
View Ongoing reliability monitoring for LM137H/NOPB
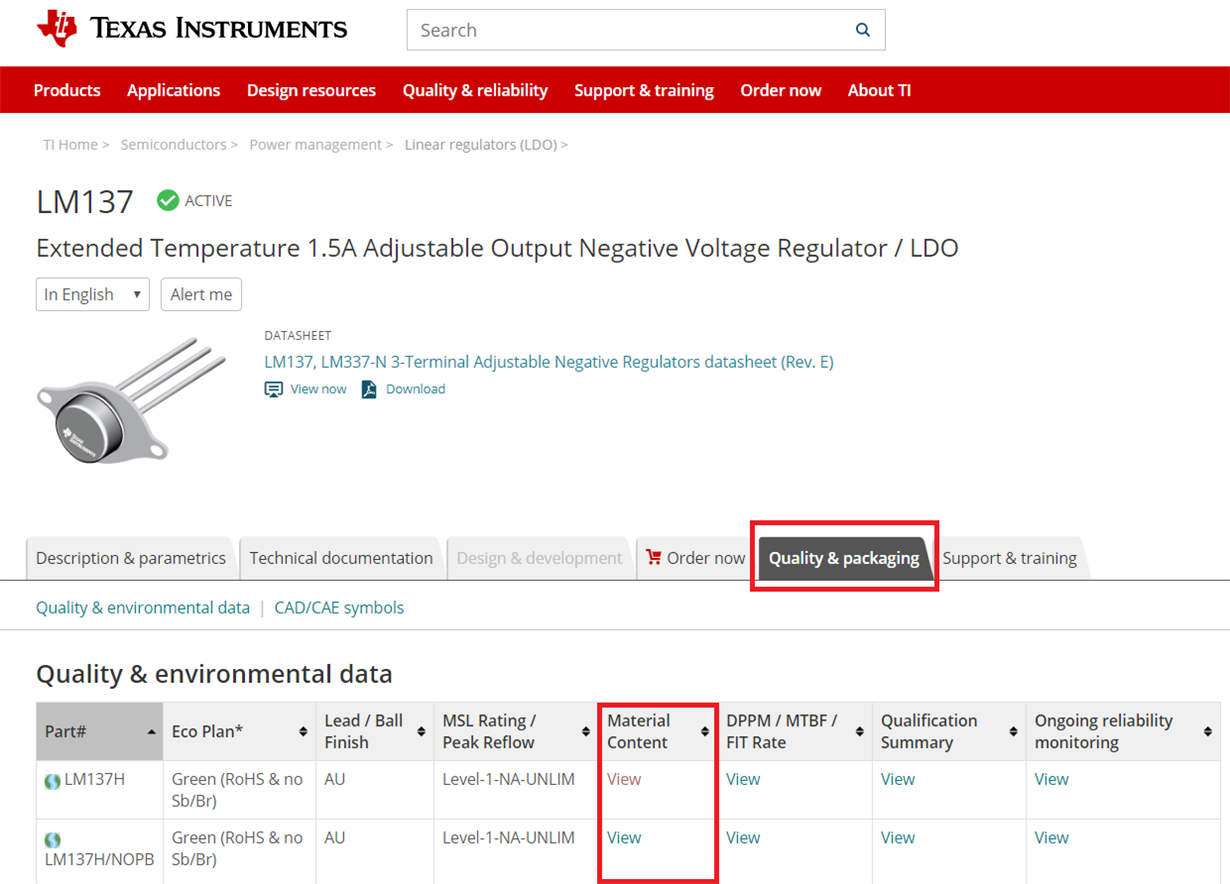tap(1052, 838)
